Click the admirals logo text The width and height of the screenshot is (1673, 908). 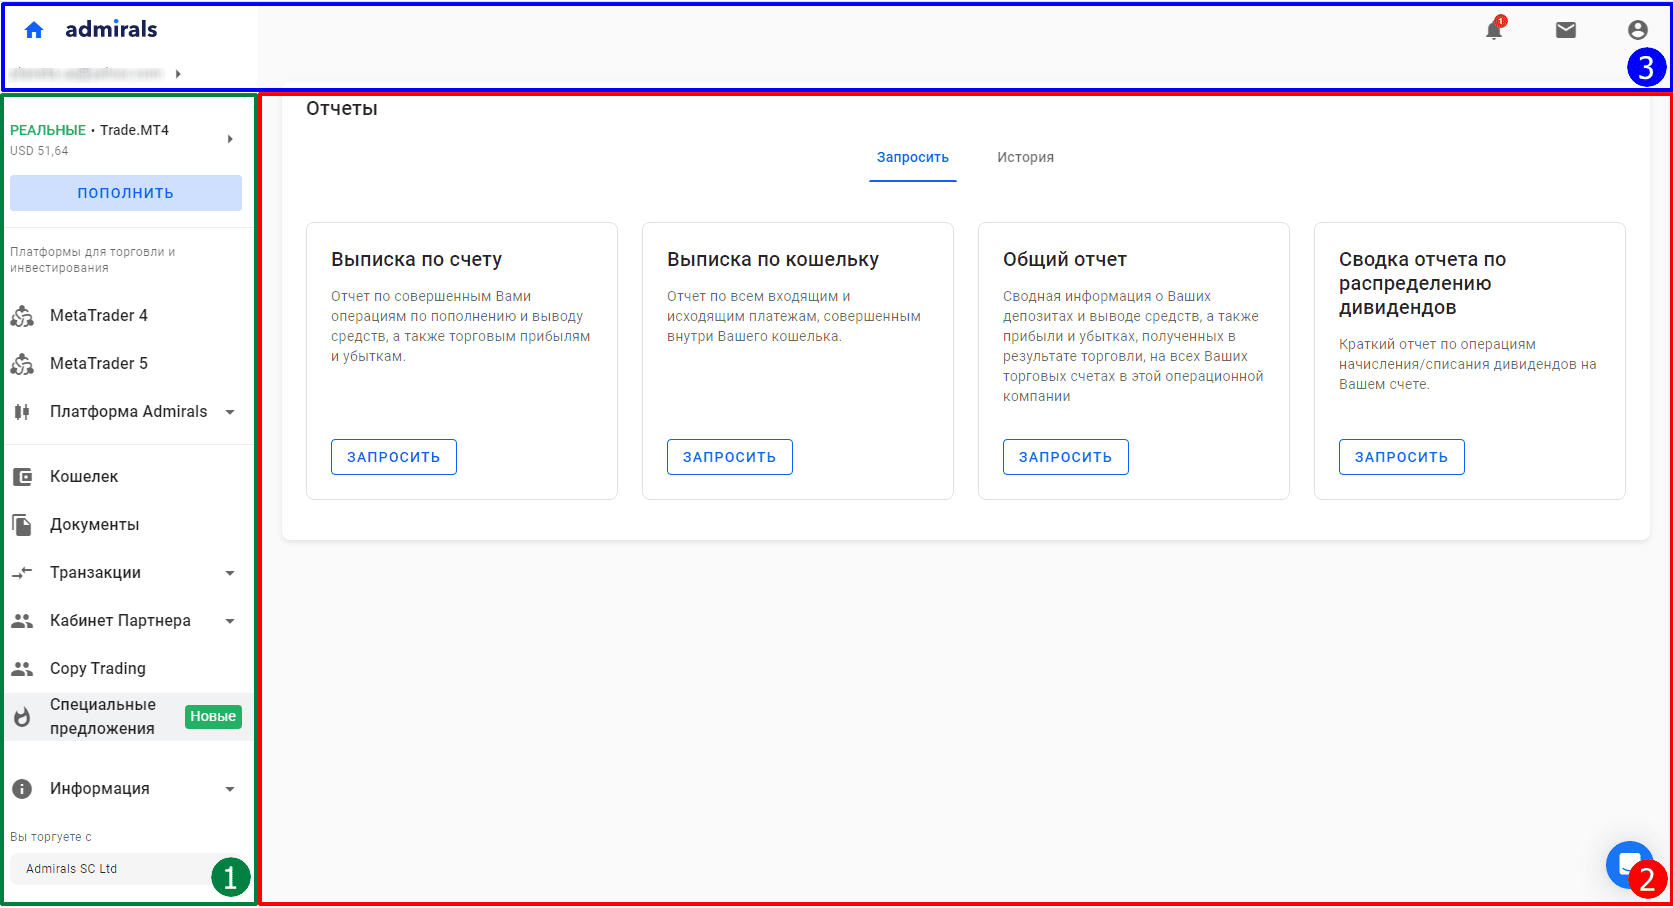pos(111,29)
